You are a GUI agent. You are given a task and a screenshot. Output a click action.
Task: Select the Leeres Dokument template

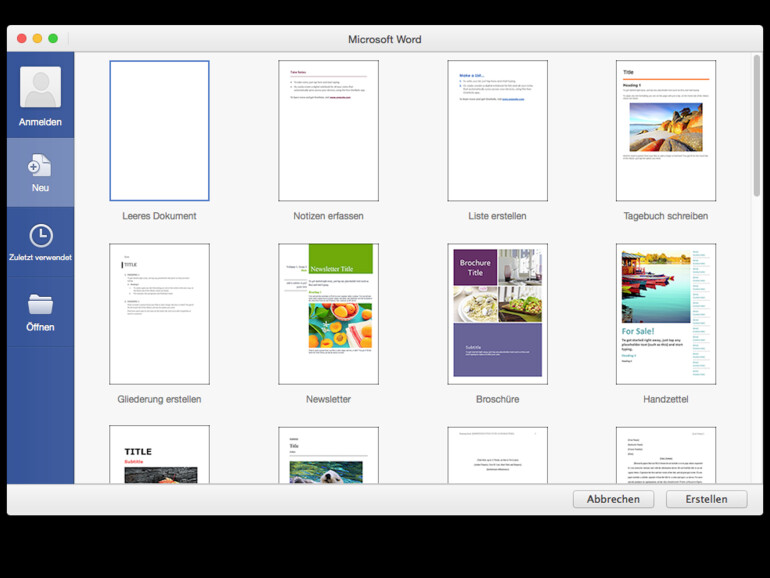[x=159, y=131]
